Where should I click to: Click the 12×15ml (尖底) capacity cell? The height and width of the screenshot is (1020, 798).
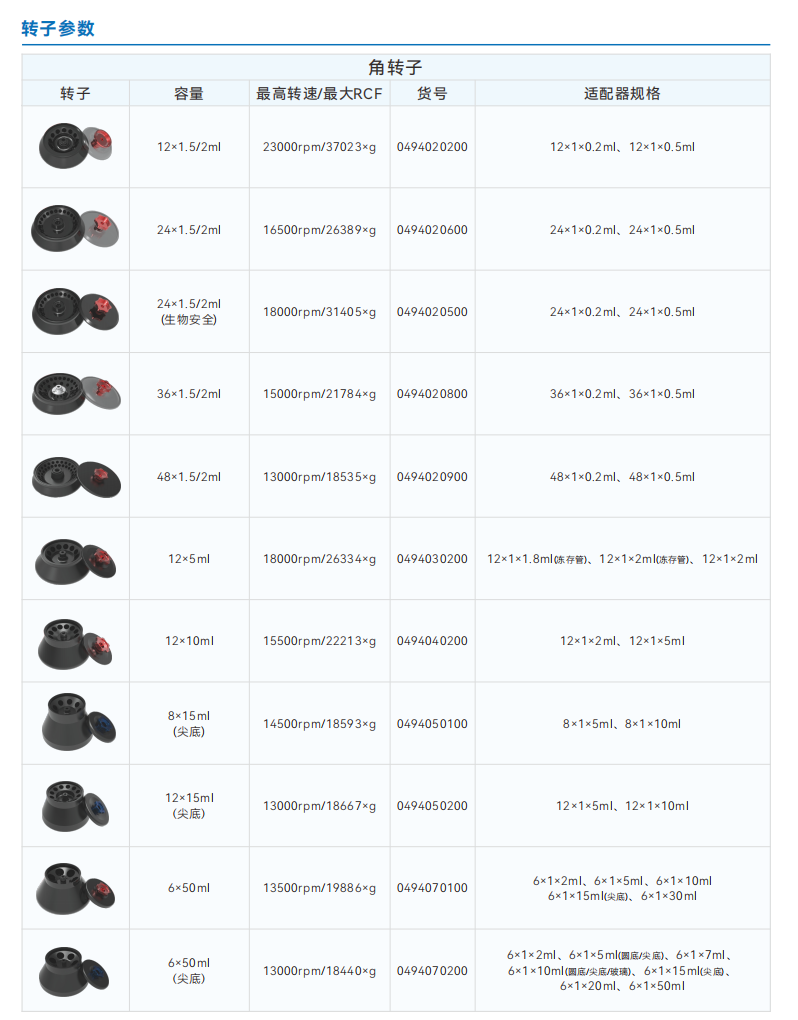coord(189,805)
